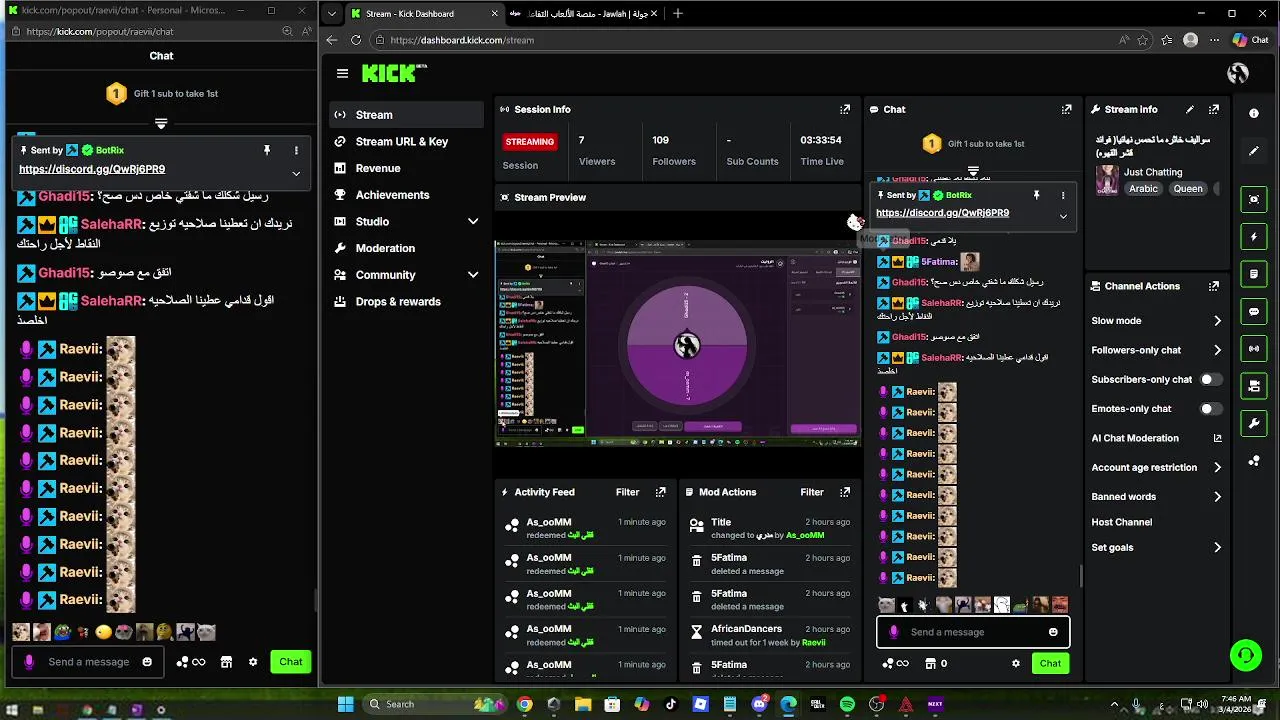
Task: Pop out the Activity Feed panel
Action: click(660, 492)
